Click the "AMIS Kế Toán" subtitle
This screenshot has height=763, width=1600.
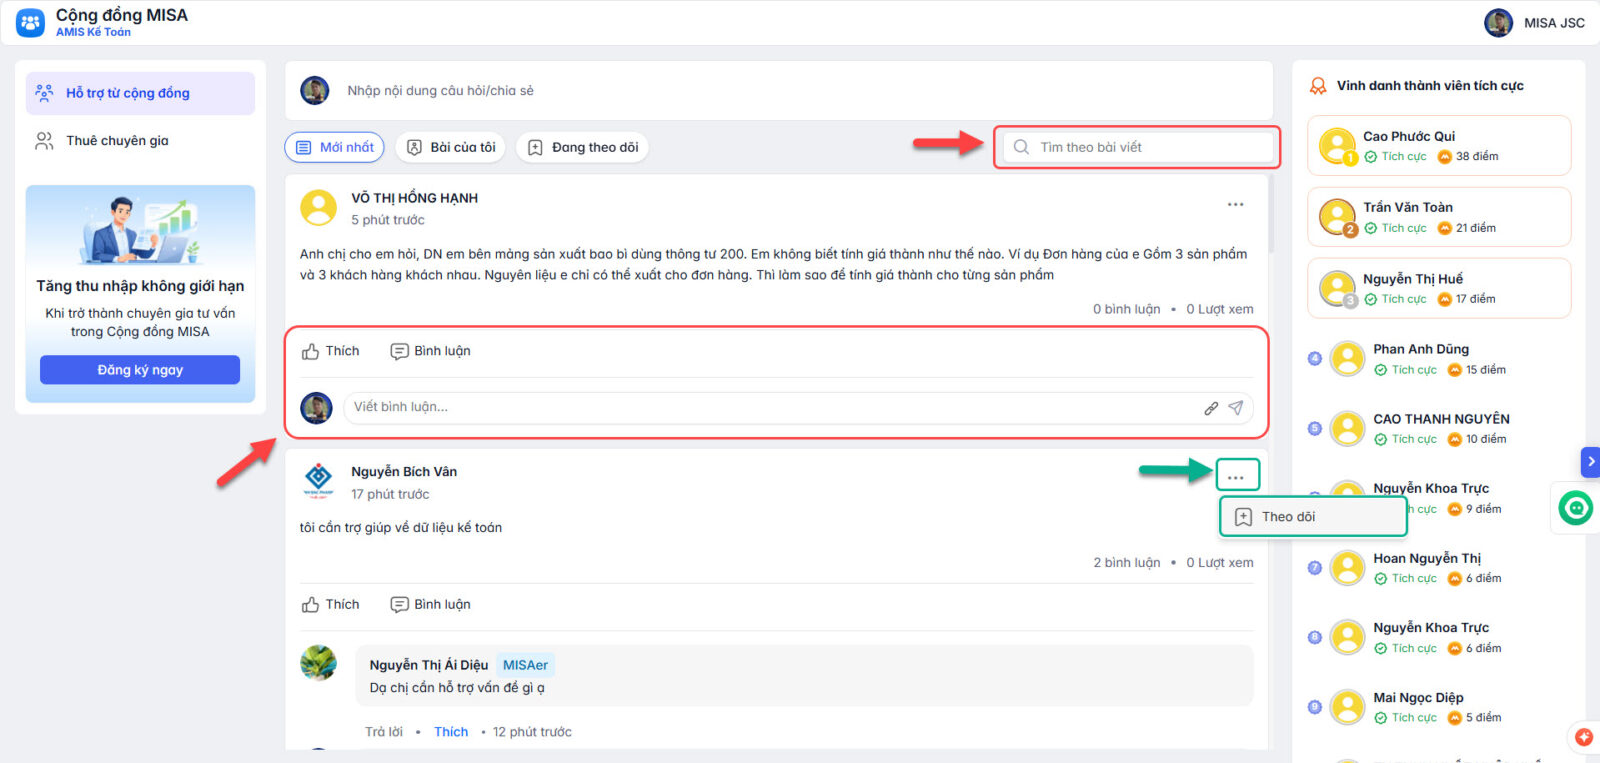click(93, 32)
